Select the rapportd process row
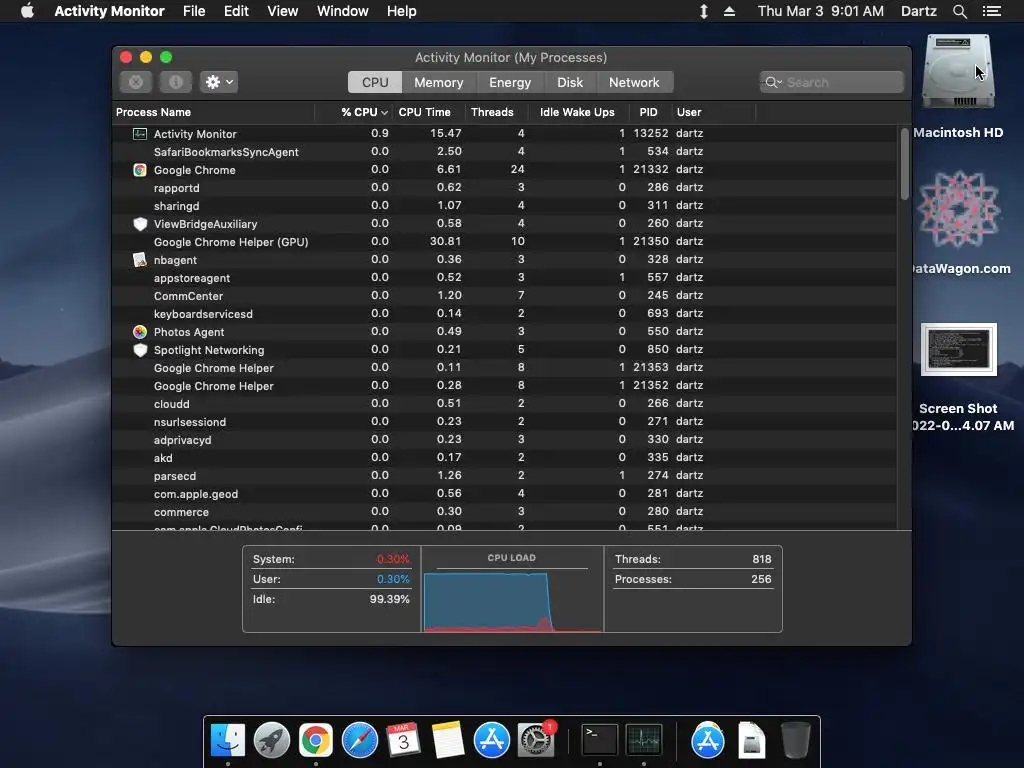This screenshot has width=1024, height=768. pyautogui.click(x=505, y=187)
